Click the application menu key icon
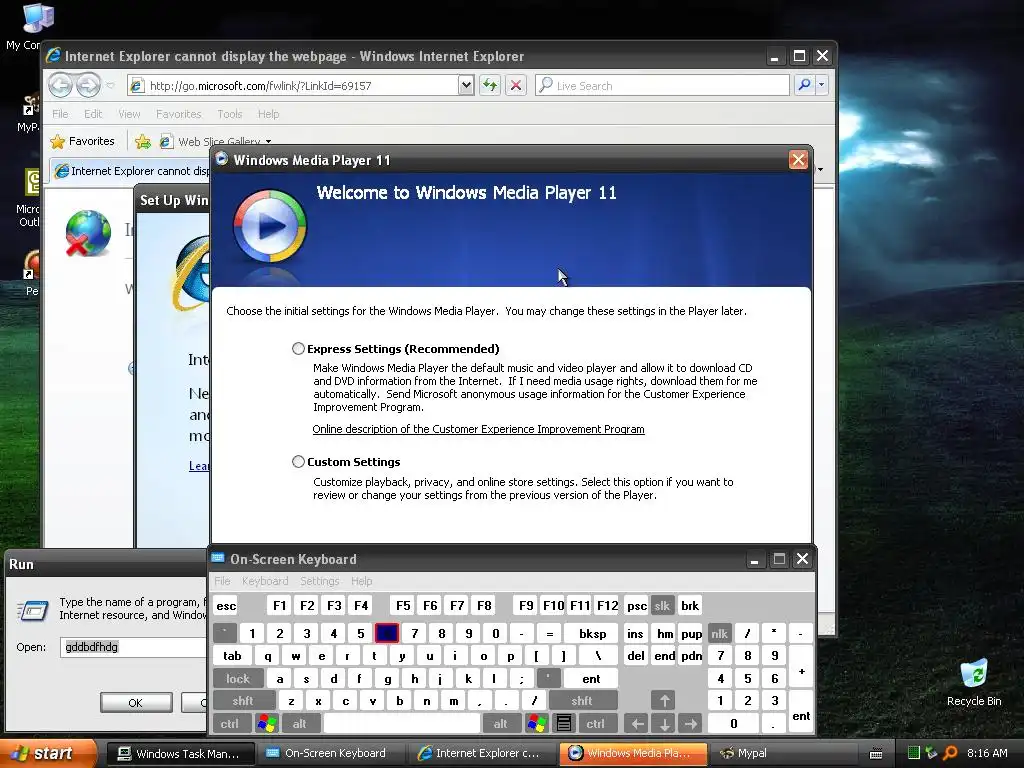1024x768 pixels. click(564, 724)
